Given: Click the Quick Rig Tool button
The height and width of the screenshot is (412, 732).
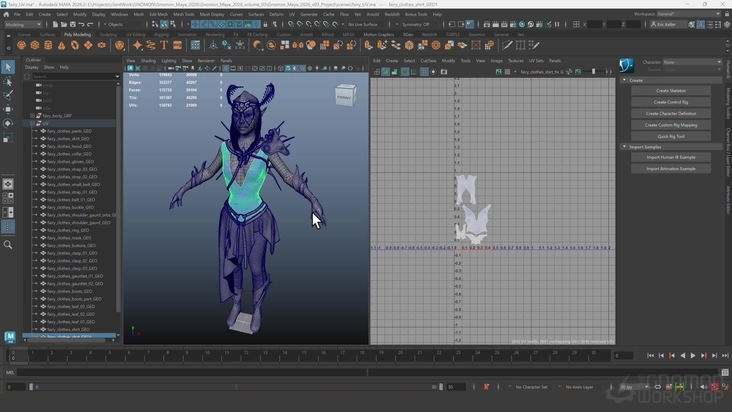Looking at the screenshot, I should point(671,137).
